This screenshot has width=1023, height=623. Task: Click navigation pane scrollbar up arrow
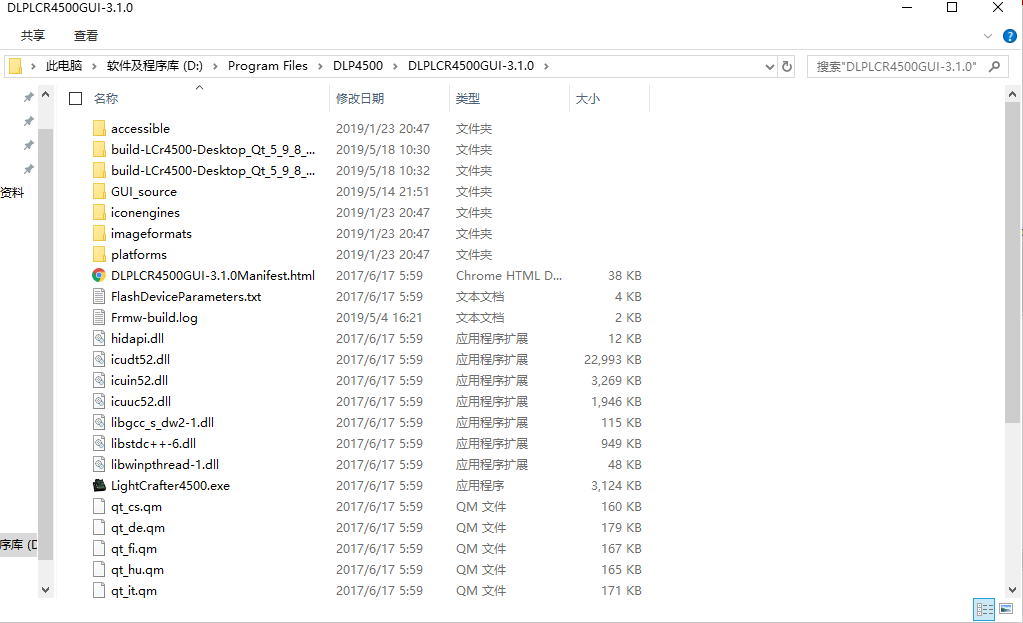click(45, 94)
